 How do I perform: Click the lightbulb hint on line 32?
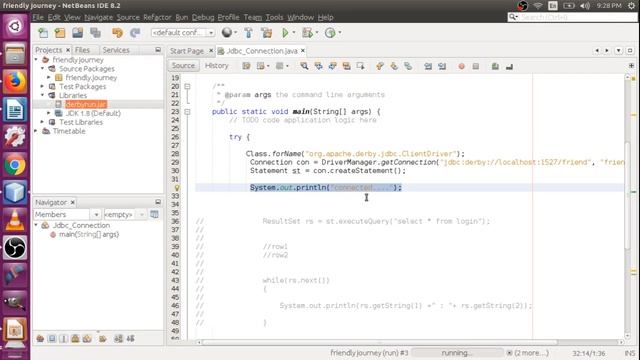click(177, 188)
